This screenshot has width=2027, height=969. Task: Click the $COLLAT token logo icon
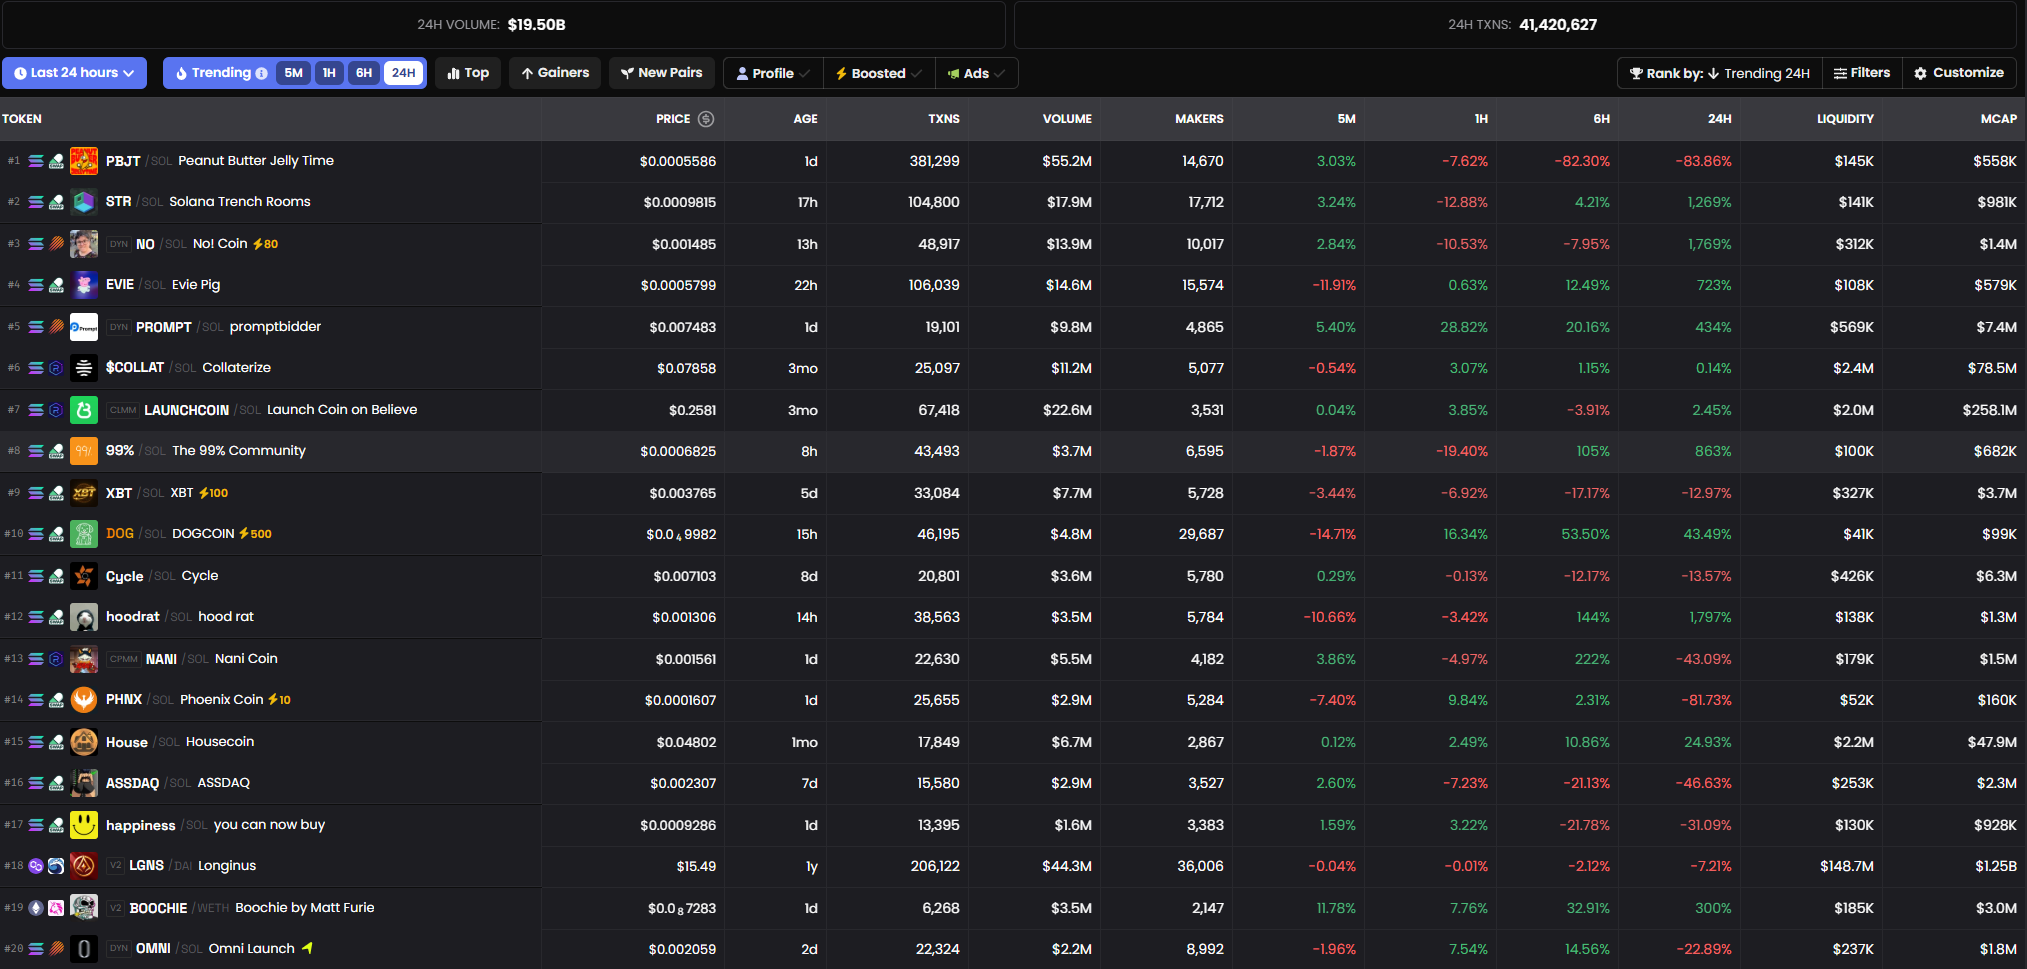[x=84, y=368]
